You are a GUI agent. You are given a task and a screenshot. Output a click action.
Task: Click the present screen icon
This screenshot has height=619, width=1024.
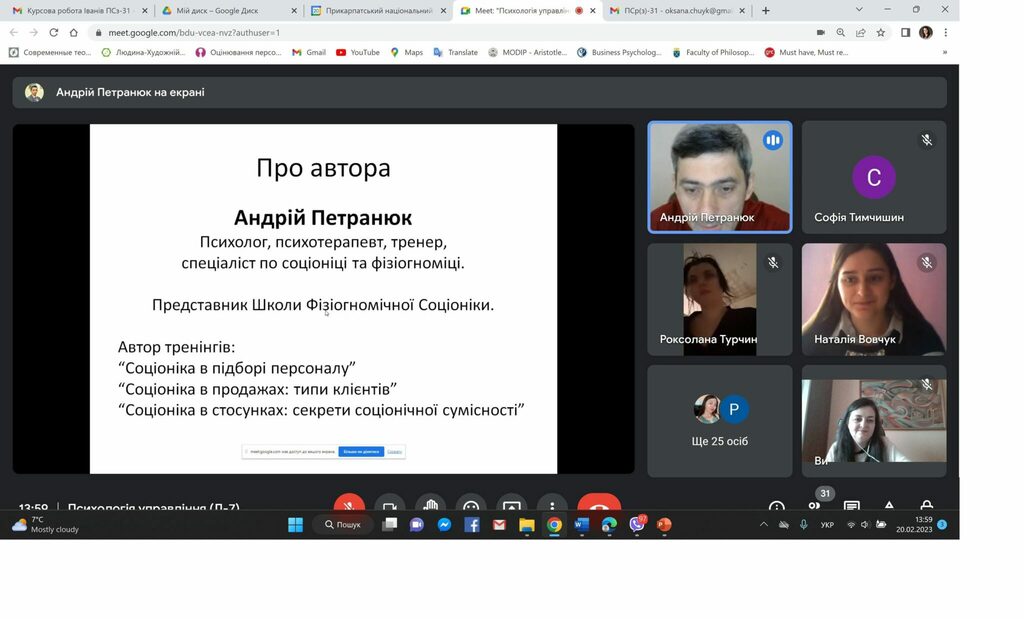tap(512, 505)
